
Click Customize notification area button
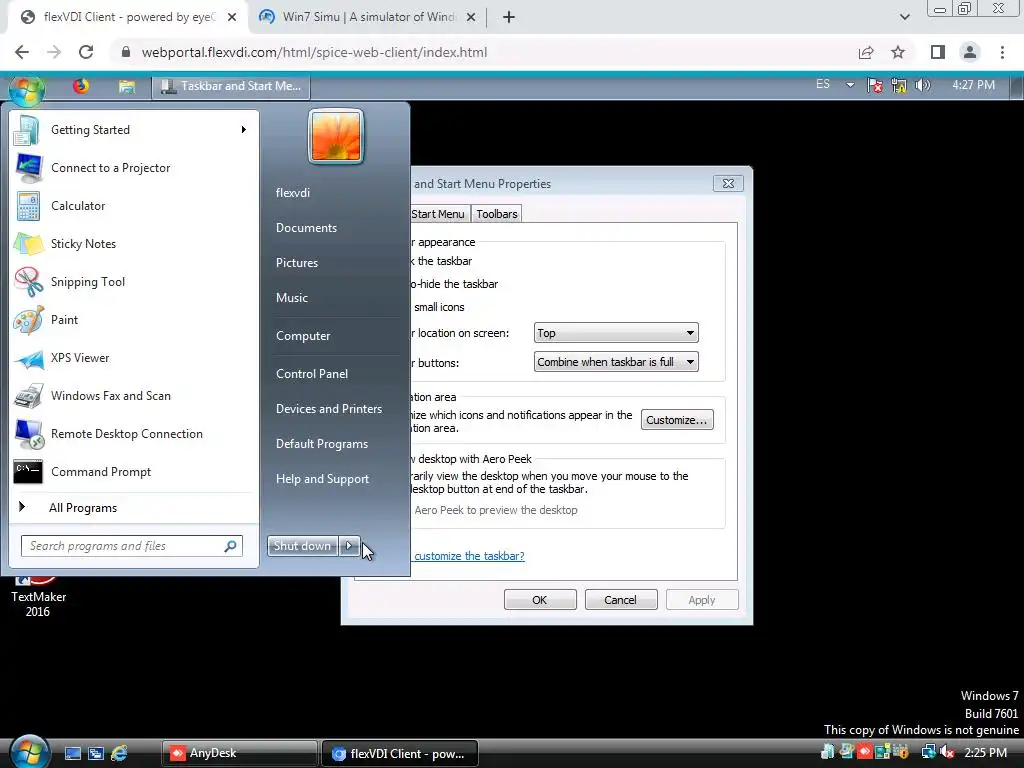point(677,420)
